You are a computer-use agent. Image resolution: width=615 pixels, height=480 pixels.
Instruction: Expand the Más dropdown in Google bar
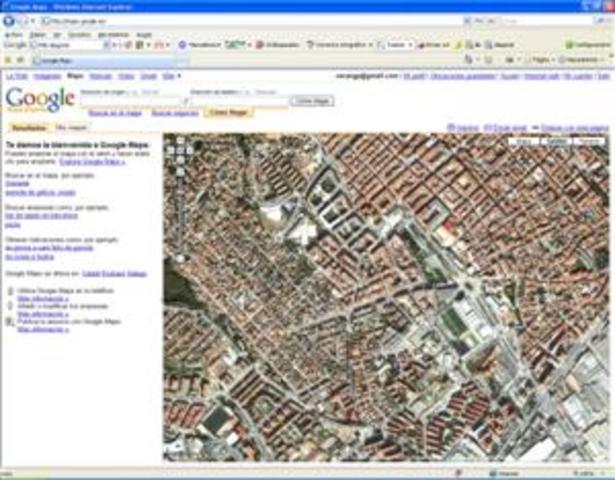point(172,76)
